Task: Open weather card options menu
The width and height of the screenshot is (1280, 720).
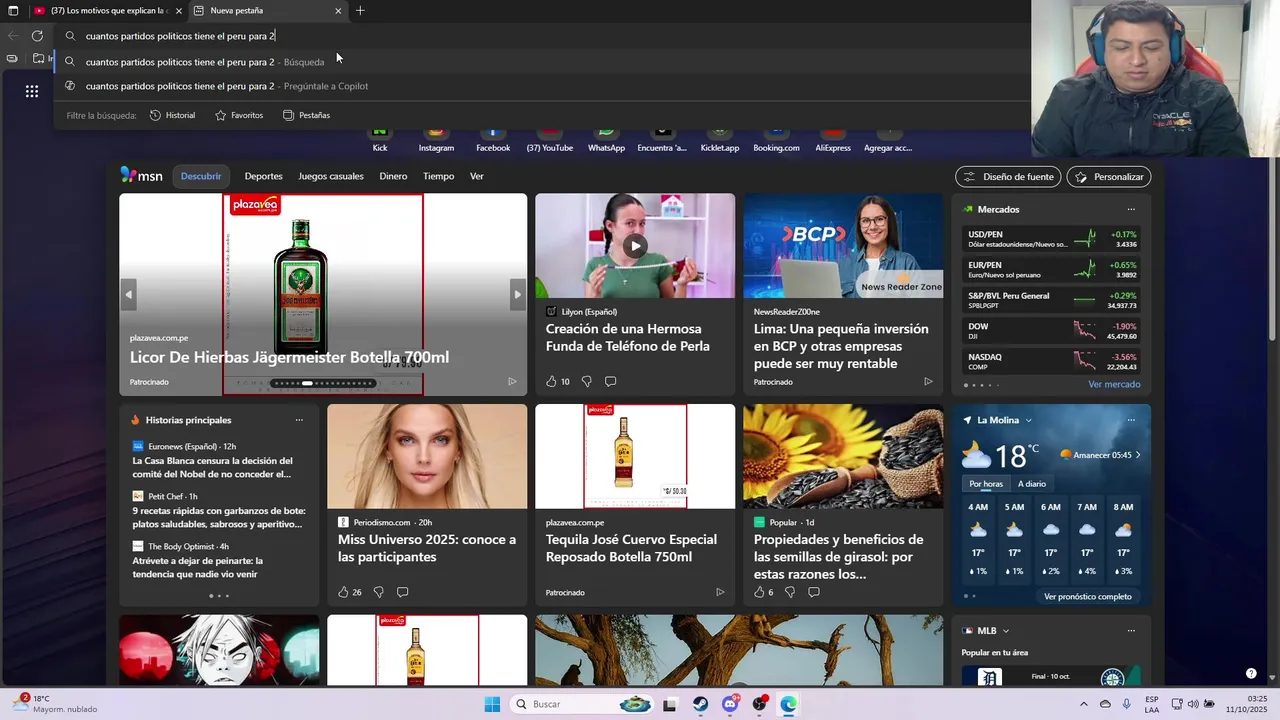Action: [x=1131, y=420]
